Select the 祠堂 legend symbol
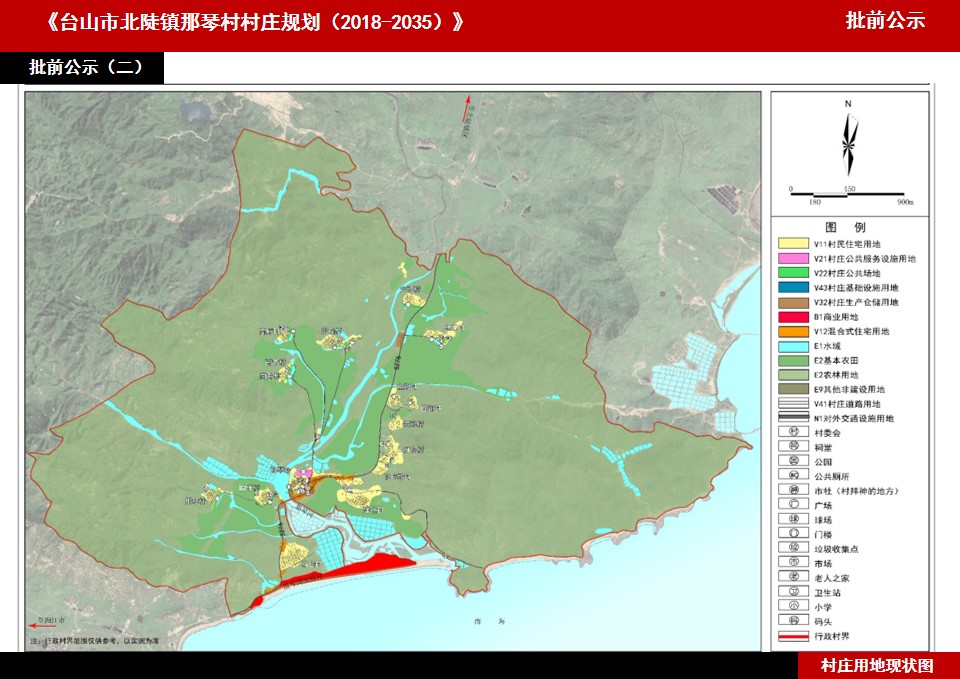Viewport: 960px width, 679px height. click(793, 447)
